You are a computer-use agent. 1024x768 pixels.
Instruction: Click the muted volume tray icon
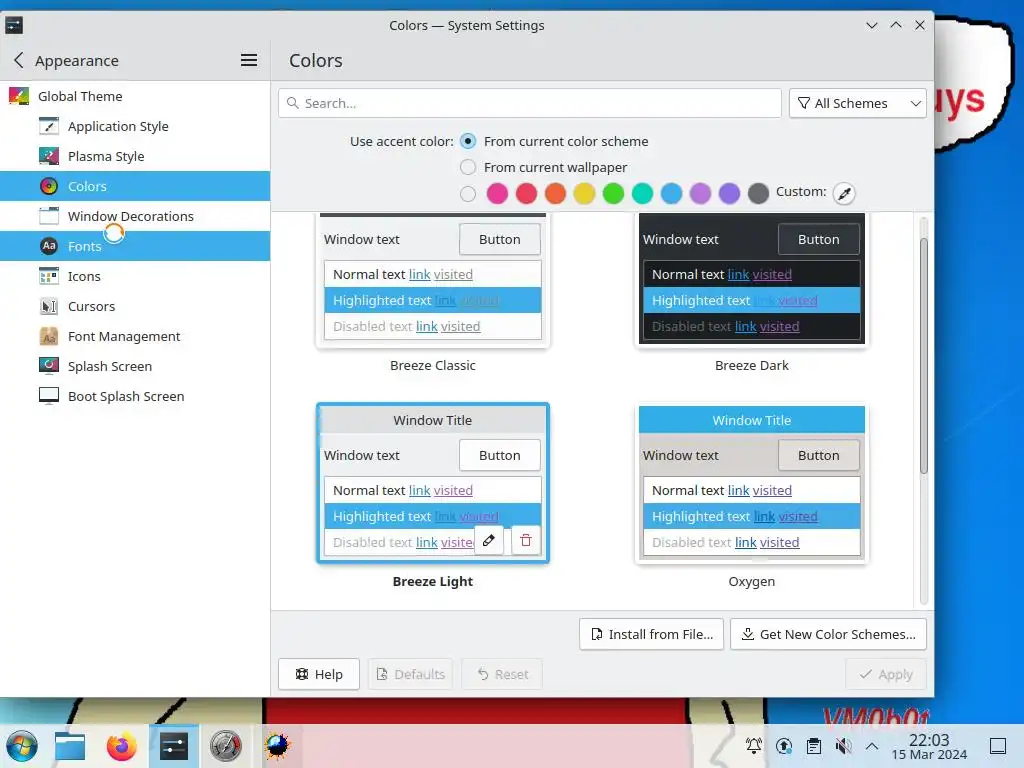[x=843, y=746]
